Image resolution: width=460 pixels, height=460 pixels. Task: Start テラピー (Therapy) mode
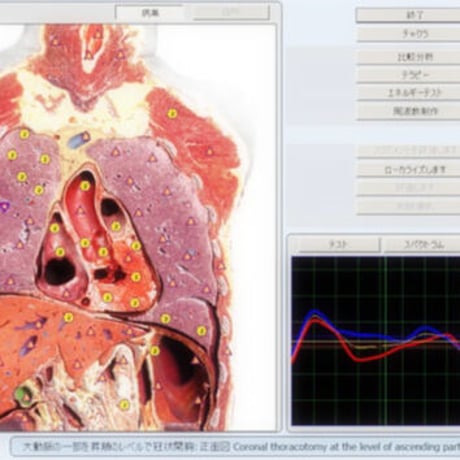tap(408, 75)
